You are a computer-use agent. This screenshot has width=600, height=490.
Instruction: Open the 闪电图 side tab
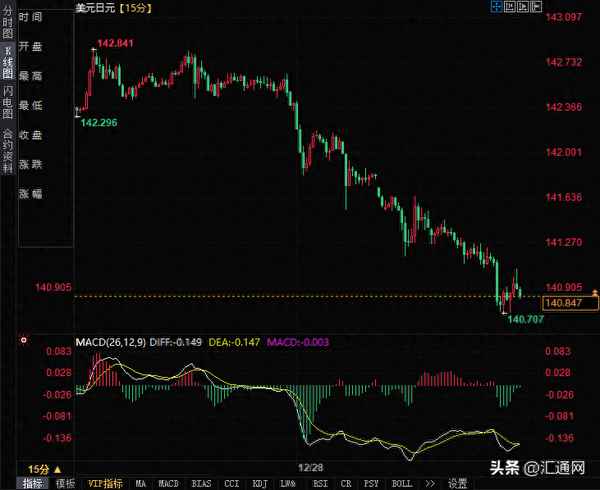(x=9, y=100)
